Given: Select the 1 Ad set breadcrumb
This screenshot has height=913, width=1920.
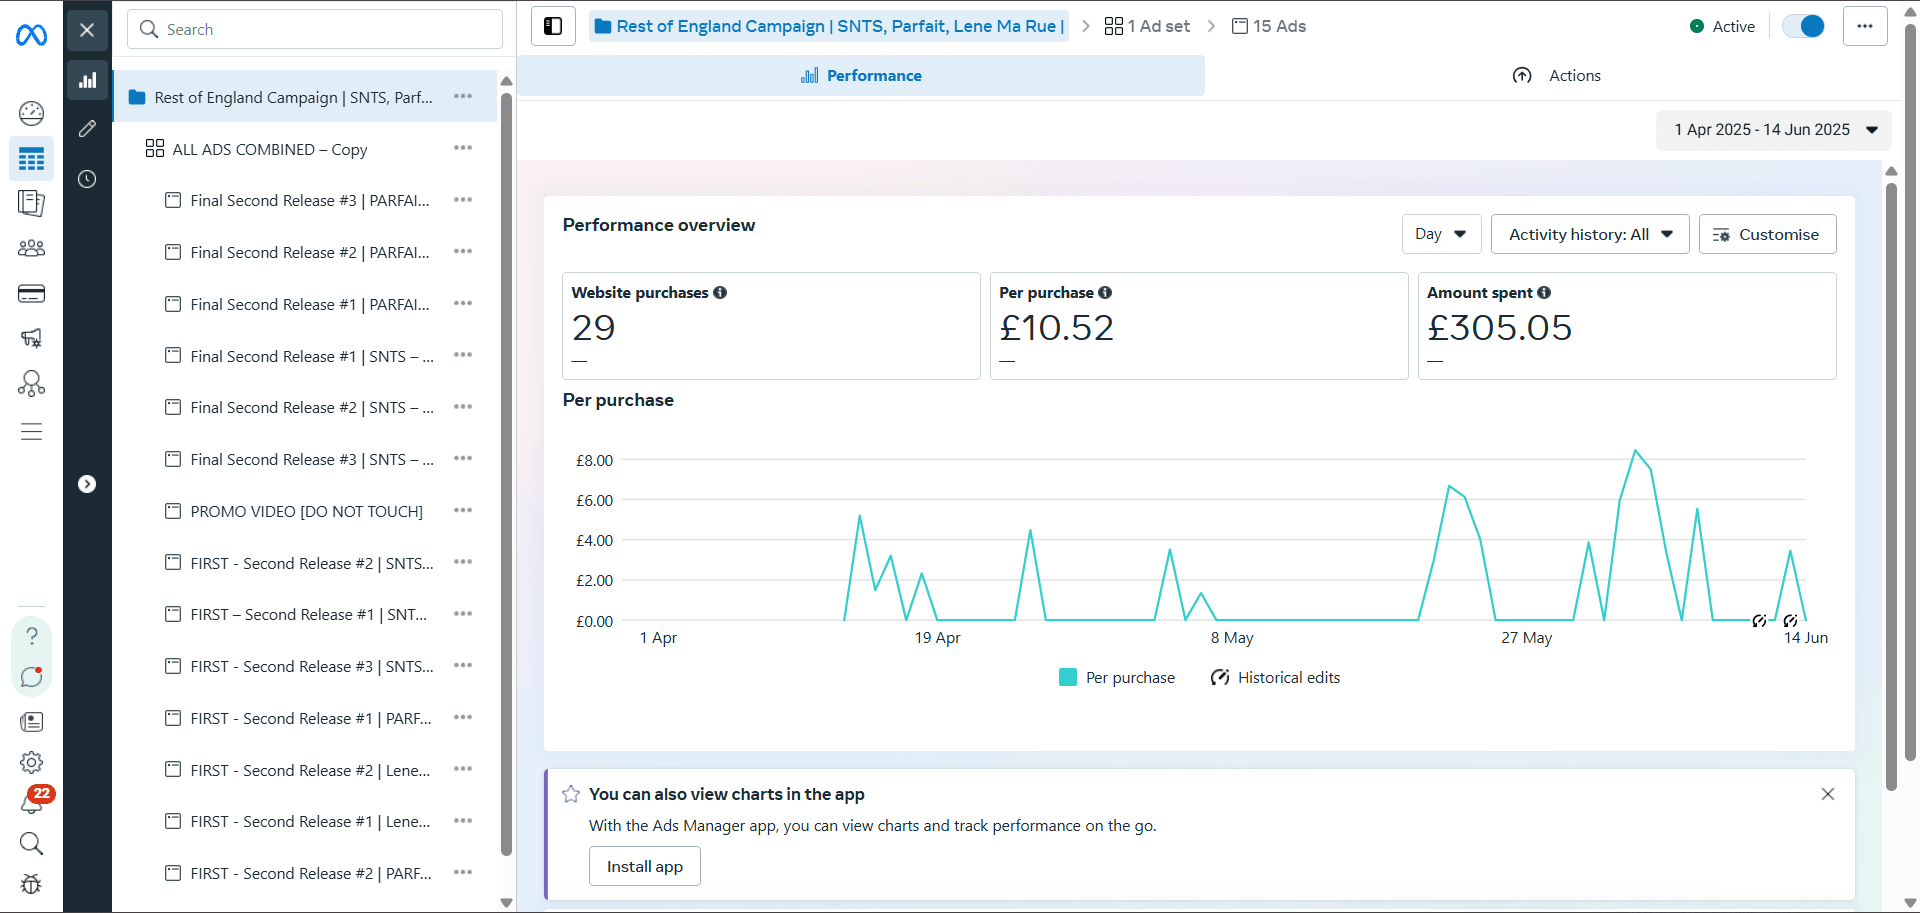Looking at the screenshot, I should (1147, 26).
